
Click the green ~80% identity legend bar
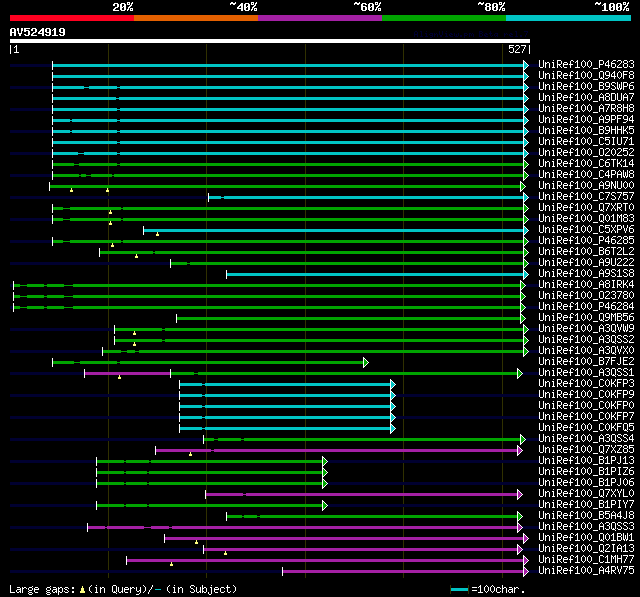(444, 18)
